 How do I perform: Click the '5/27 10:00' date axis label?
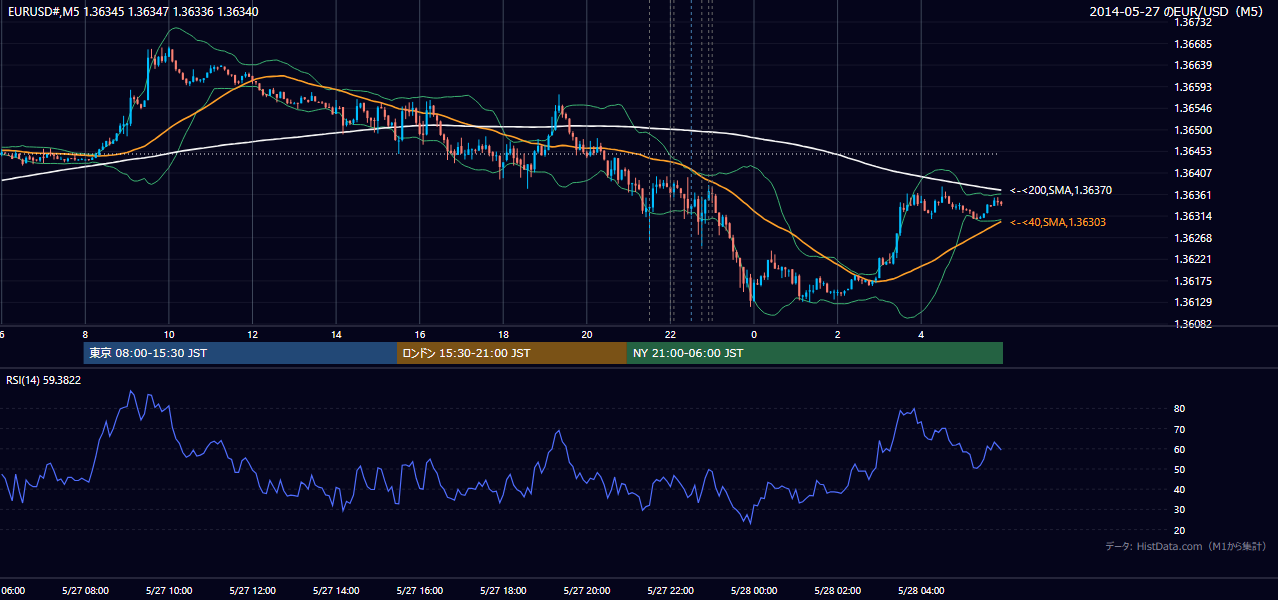(168, 591)
